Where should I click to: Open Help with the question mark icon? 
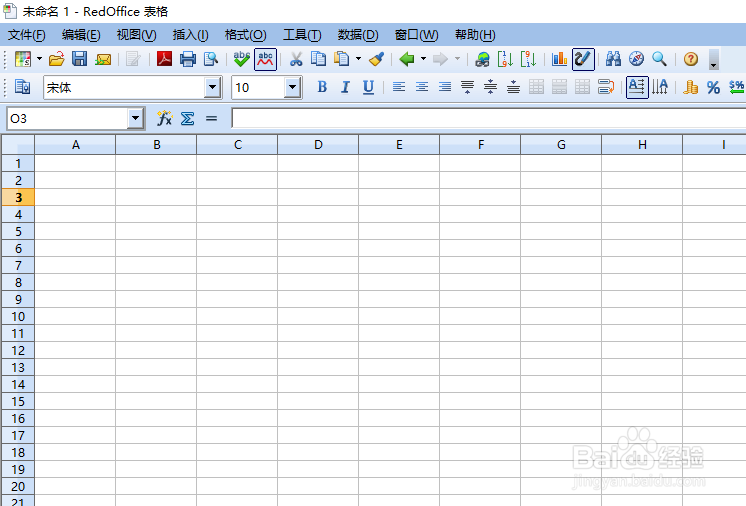(691, 59)
